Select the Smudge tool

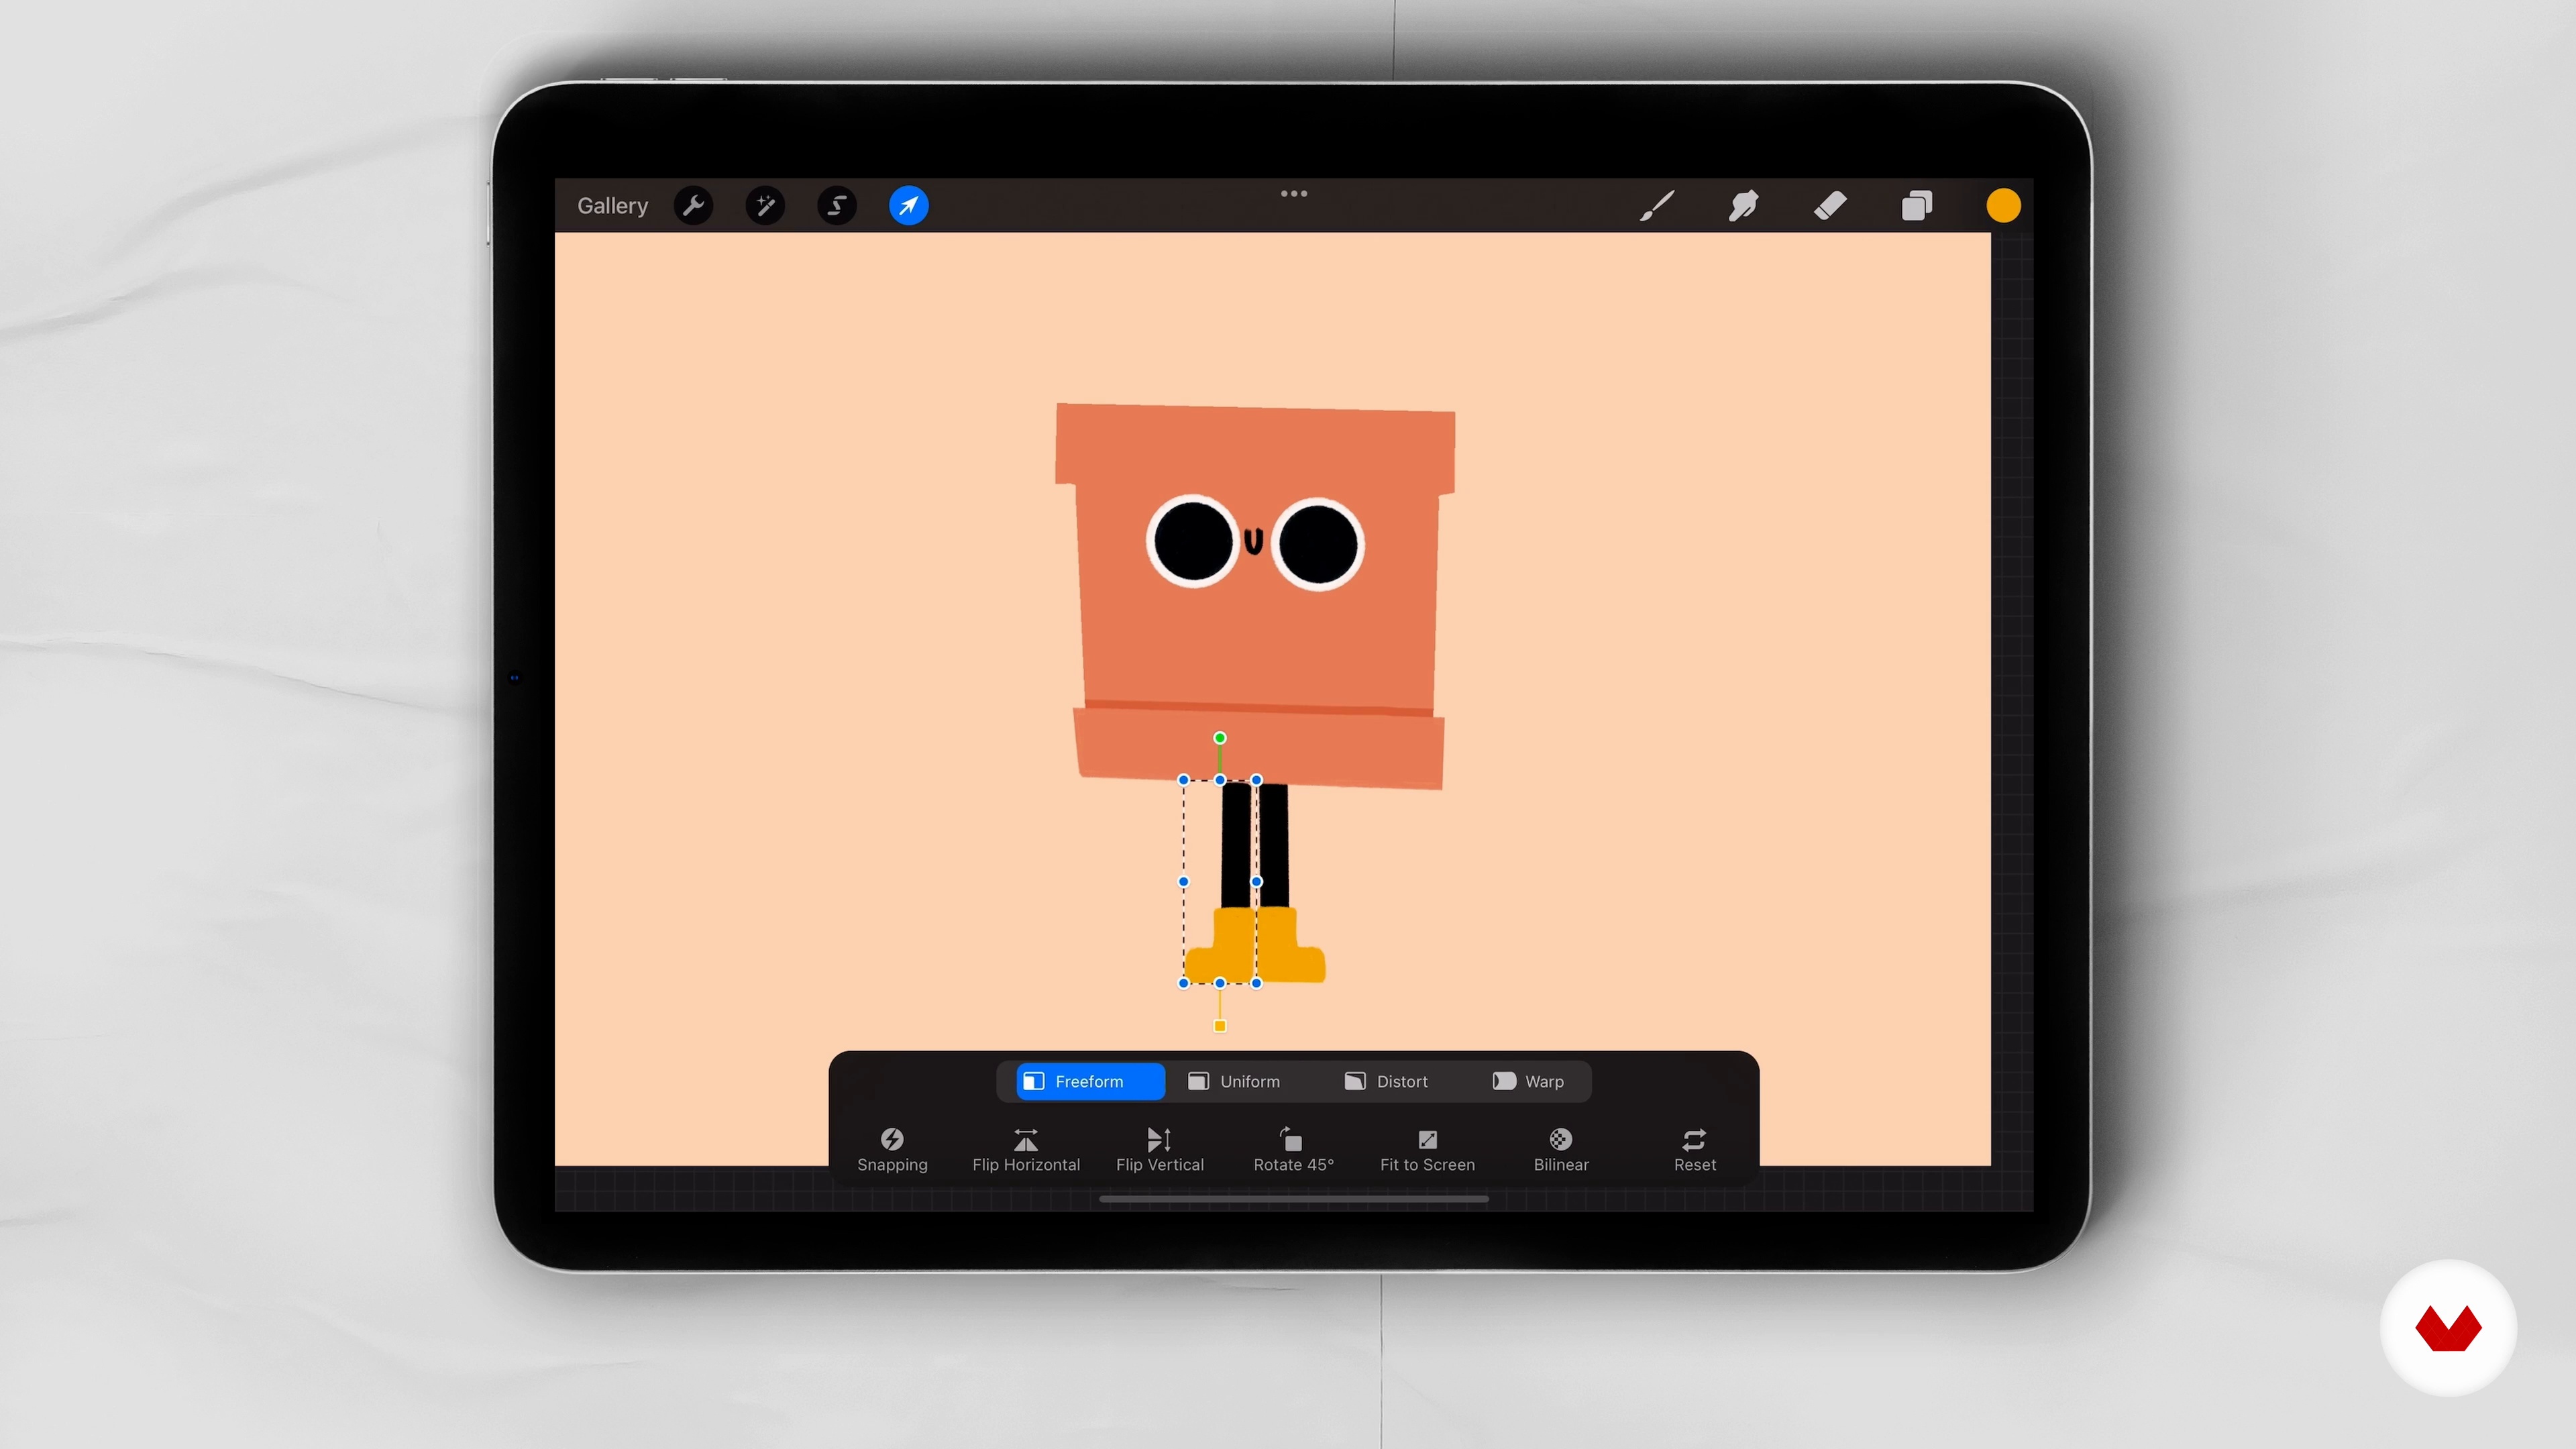pos(1743,206)
